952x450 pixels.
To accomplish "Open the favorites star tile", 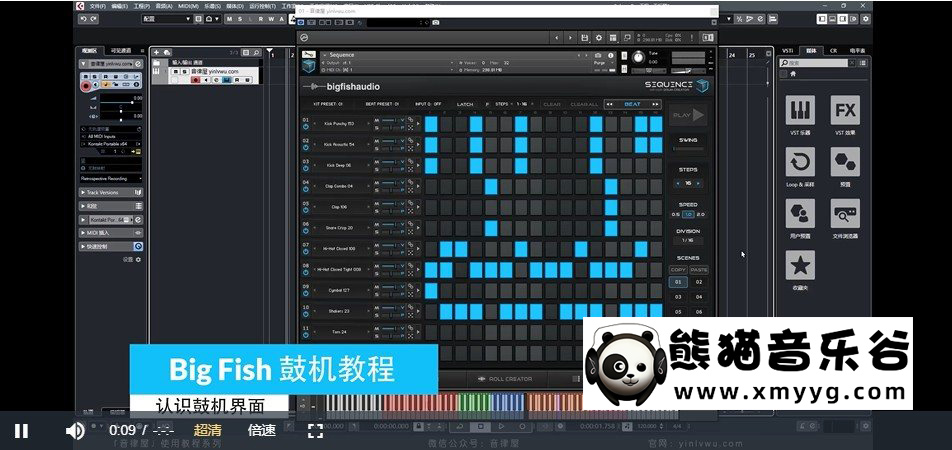I will tap(800, 265).
